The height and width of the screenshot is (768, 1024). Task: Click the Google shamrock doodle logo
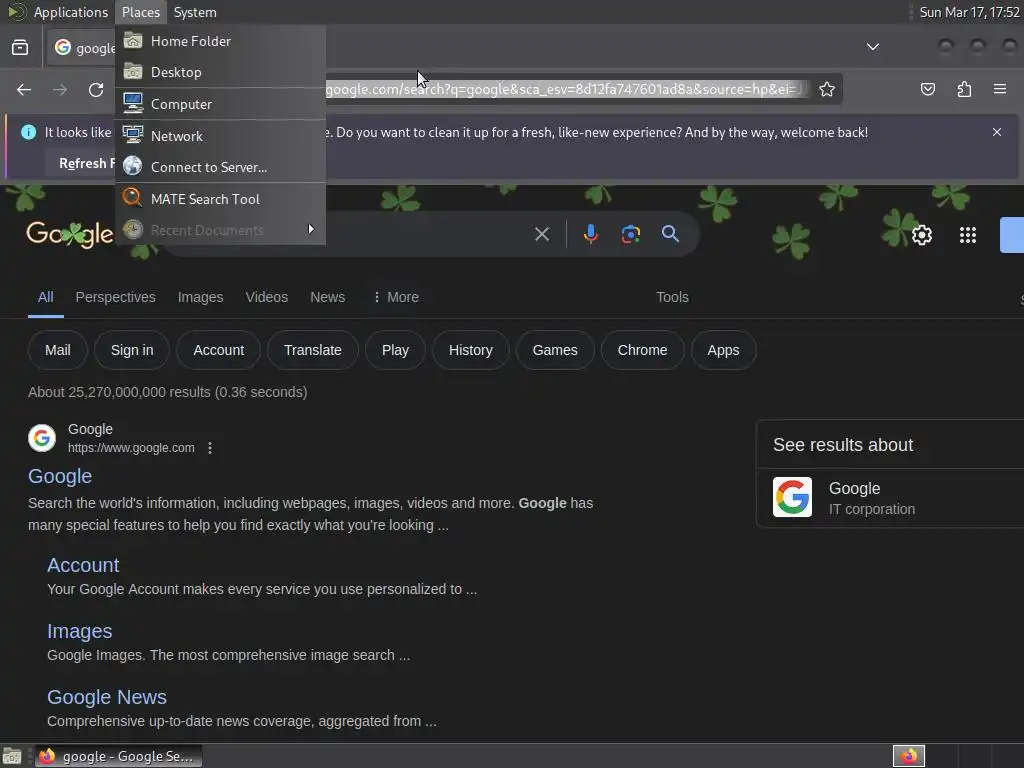69,234
